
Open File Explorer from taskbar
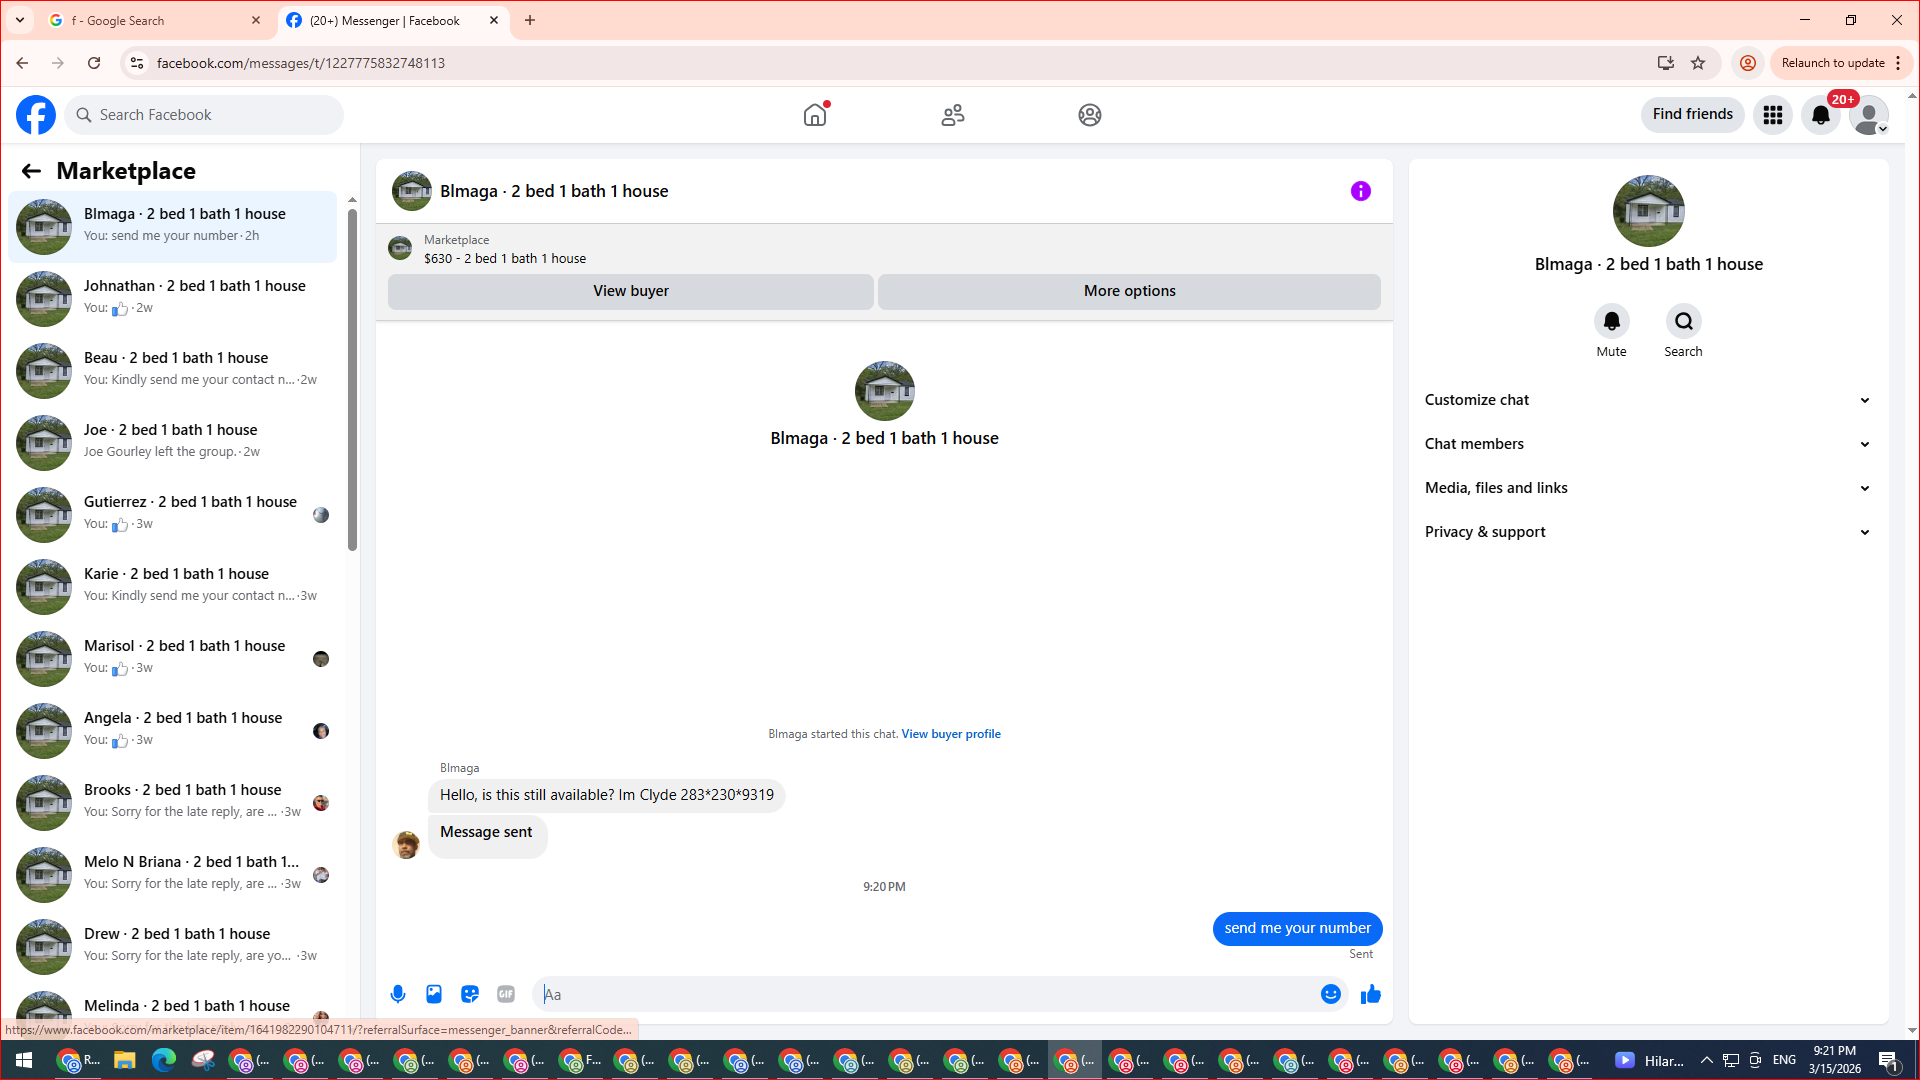coord(124,1060)
